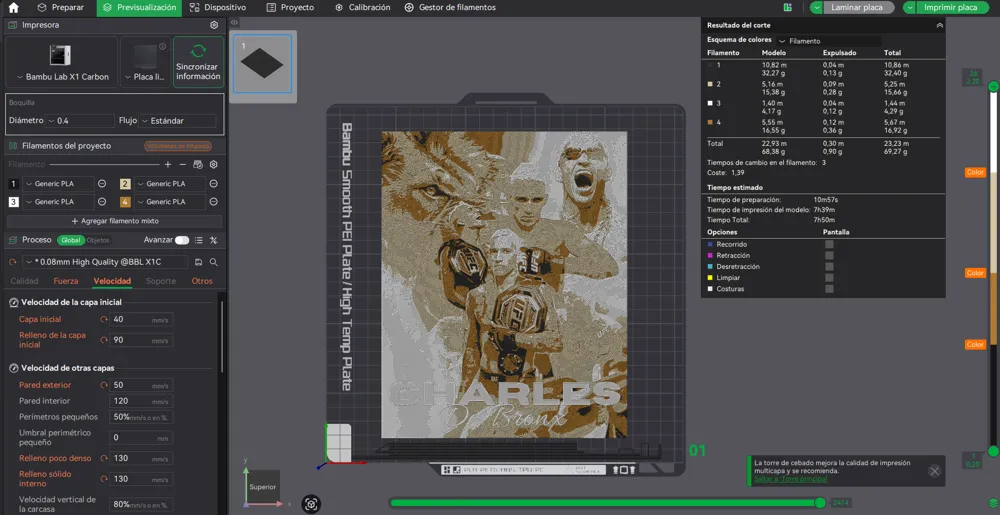Screen dimensions: 1000x515
Task: Open Proyecto tab
Action: (x=290, y=8)
